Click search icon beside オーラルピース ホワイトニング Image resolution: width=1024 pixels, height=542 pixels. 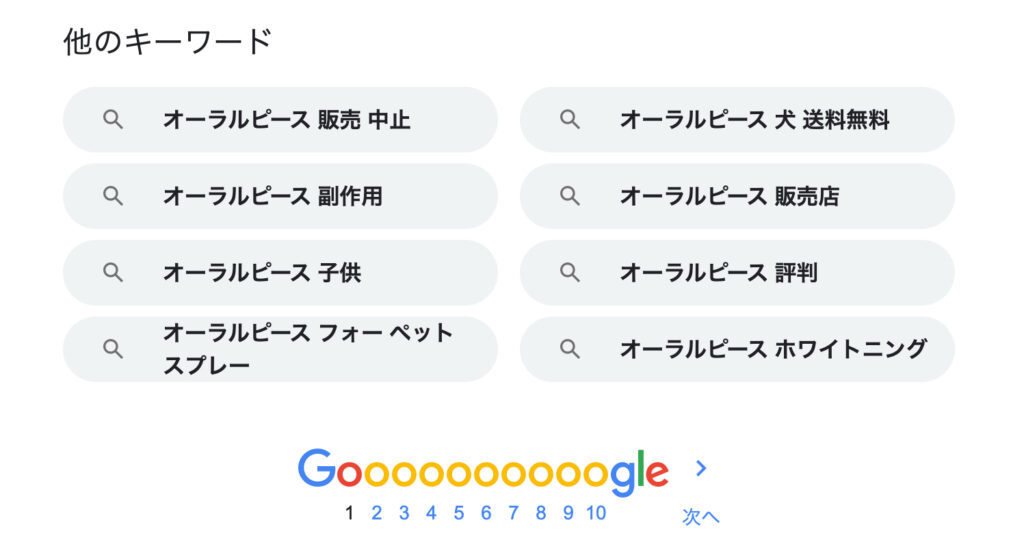(570, 349)
